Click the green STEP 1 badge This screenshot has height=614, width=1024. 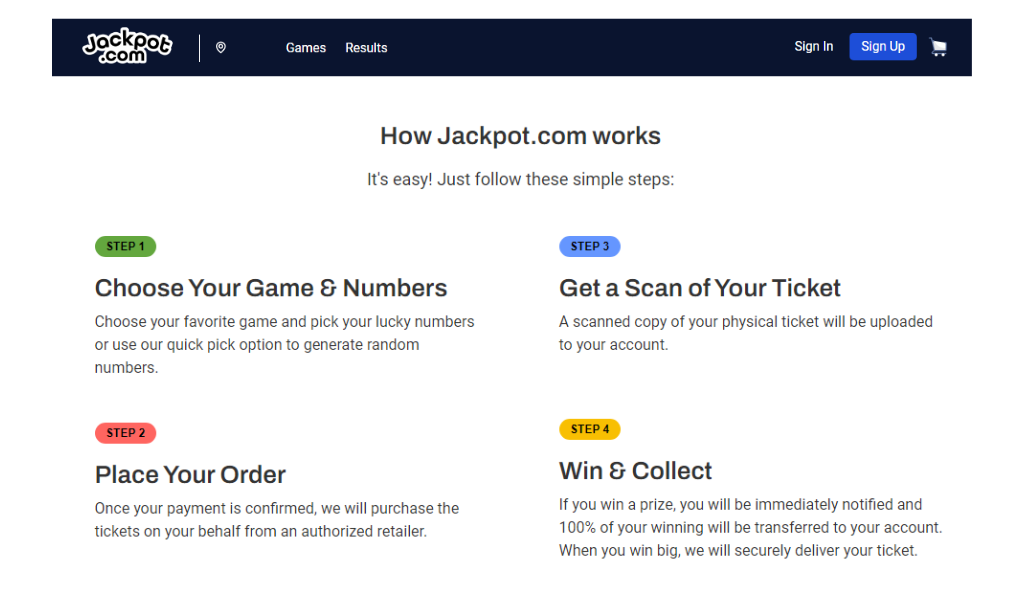click(x=125, y=246)
